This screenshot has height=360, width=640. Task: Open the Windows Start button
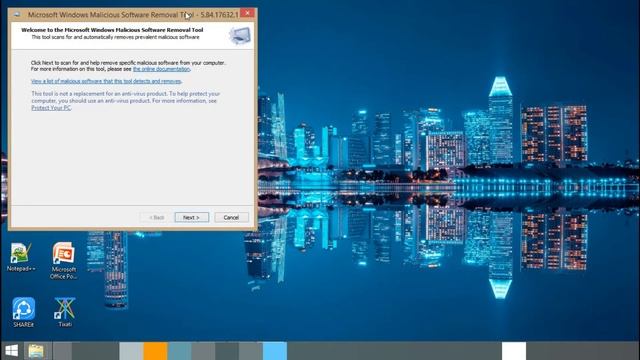coord(11,351)
